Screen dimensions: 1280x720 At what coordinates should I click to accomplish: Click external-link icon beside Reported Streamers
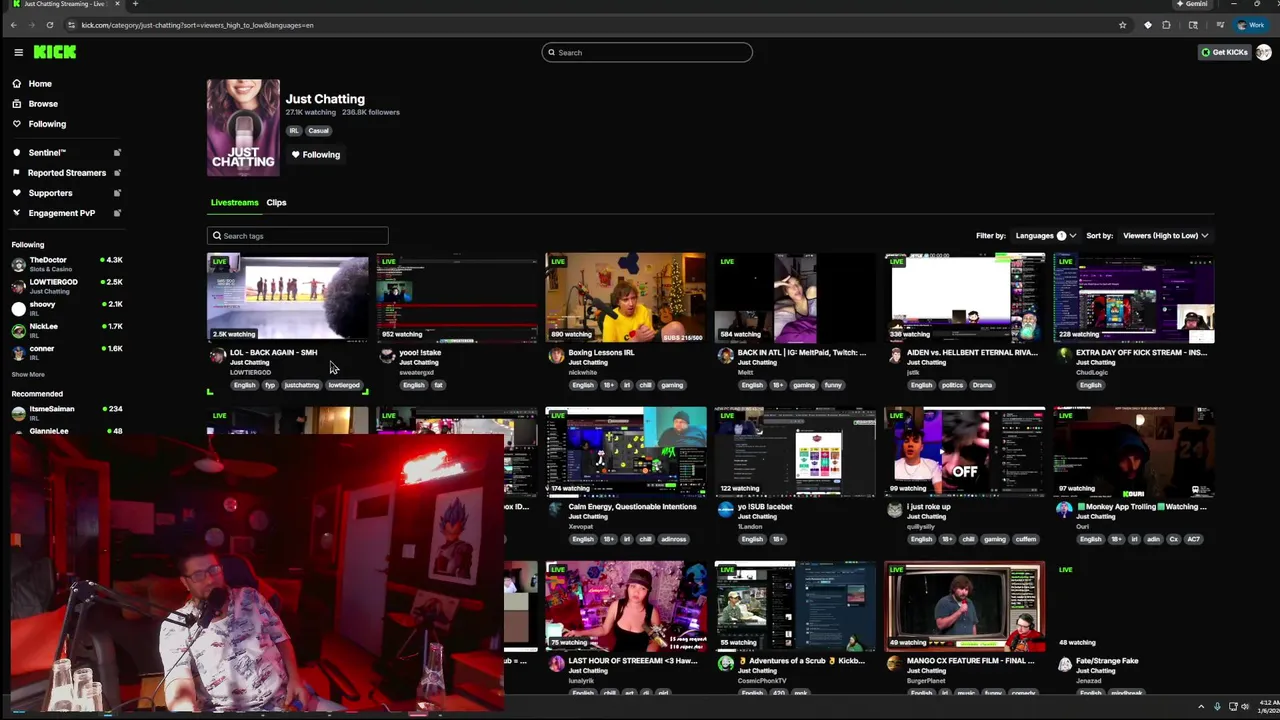[x=117, y=173]
